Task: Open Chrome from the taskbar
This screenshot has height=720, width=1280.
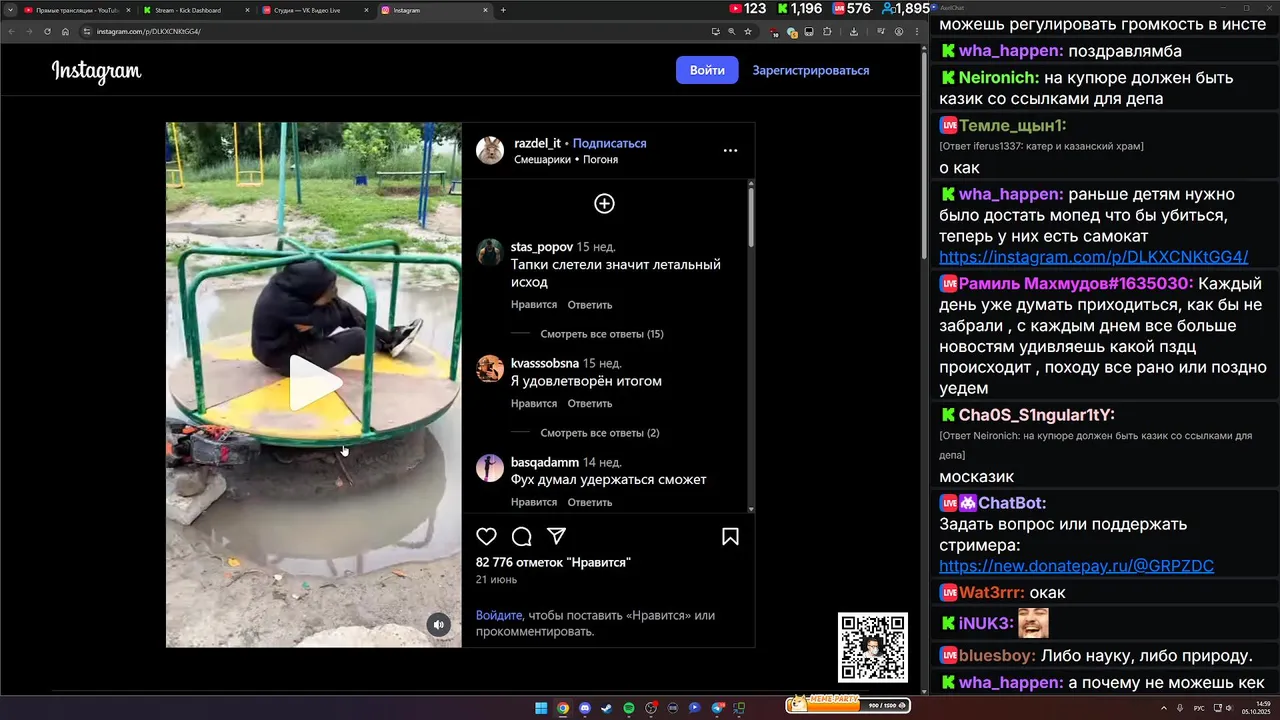Action: coord(563,708)
